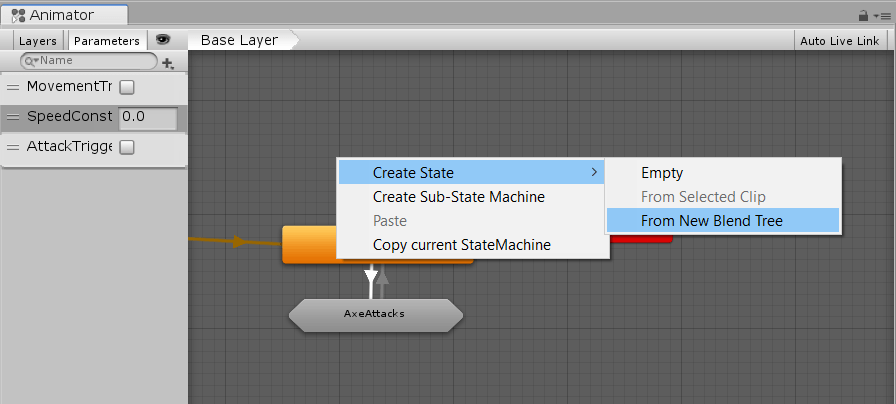Image resolution: width=896 pixels, height=404 pixels.
Task: Enable the AttackTrigger parameter checkbox
Action: pos(127,147)
